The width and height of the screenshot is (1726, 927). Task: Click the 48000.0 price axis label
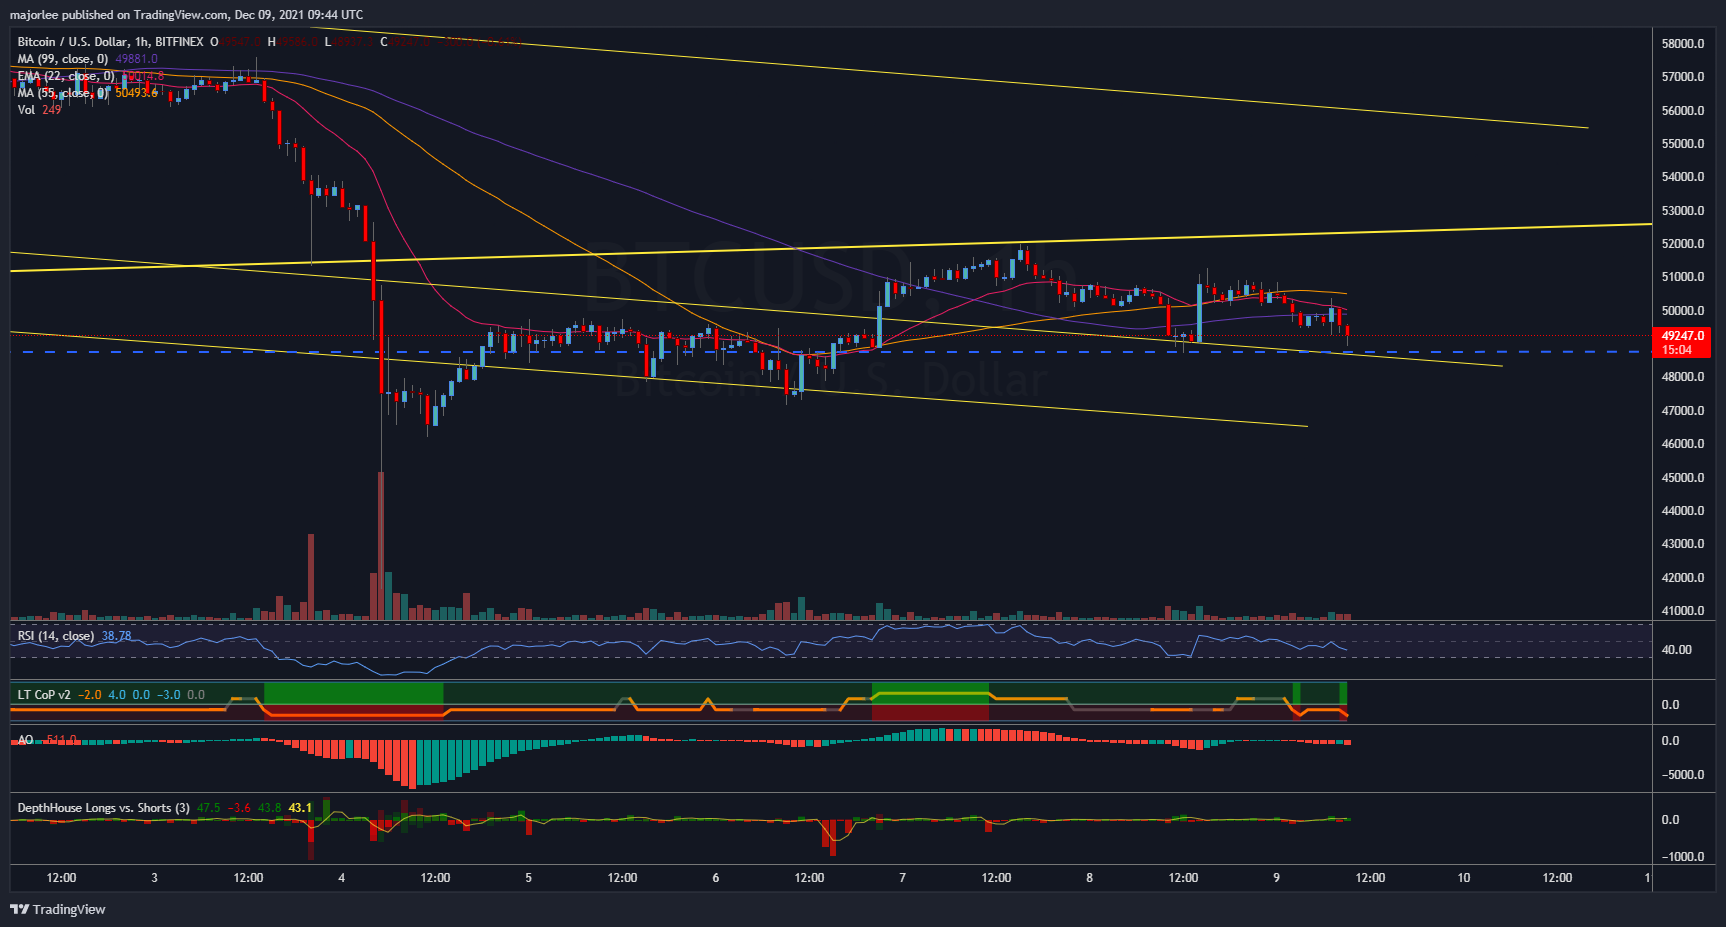[x=1683, y=377]
